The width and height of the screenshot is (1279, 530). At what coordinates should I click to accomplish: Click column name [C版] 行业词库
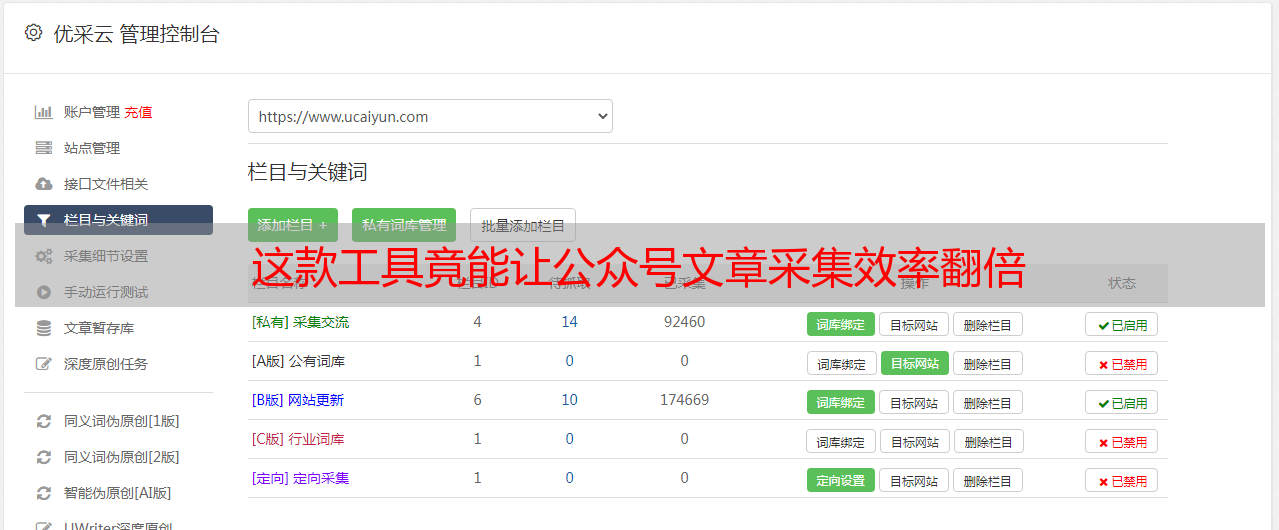[298, 439]
